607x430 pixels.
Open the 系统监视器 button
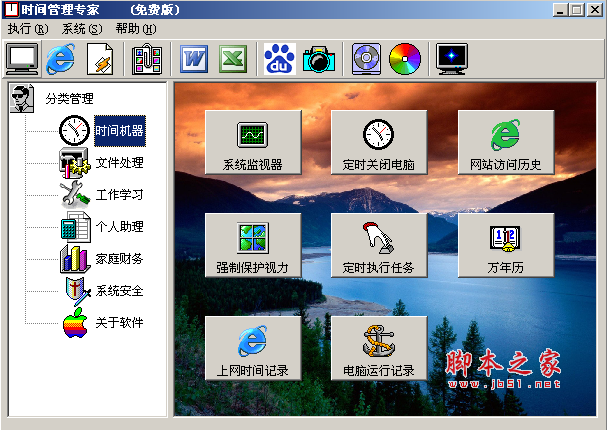253,142
